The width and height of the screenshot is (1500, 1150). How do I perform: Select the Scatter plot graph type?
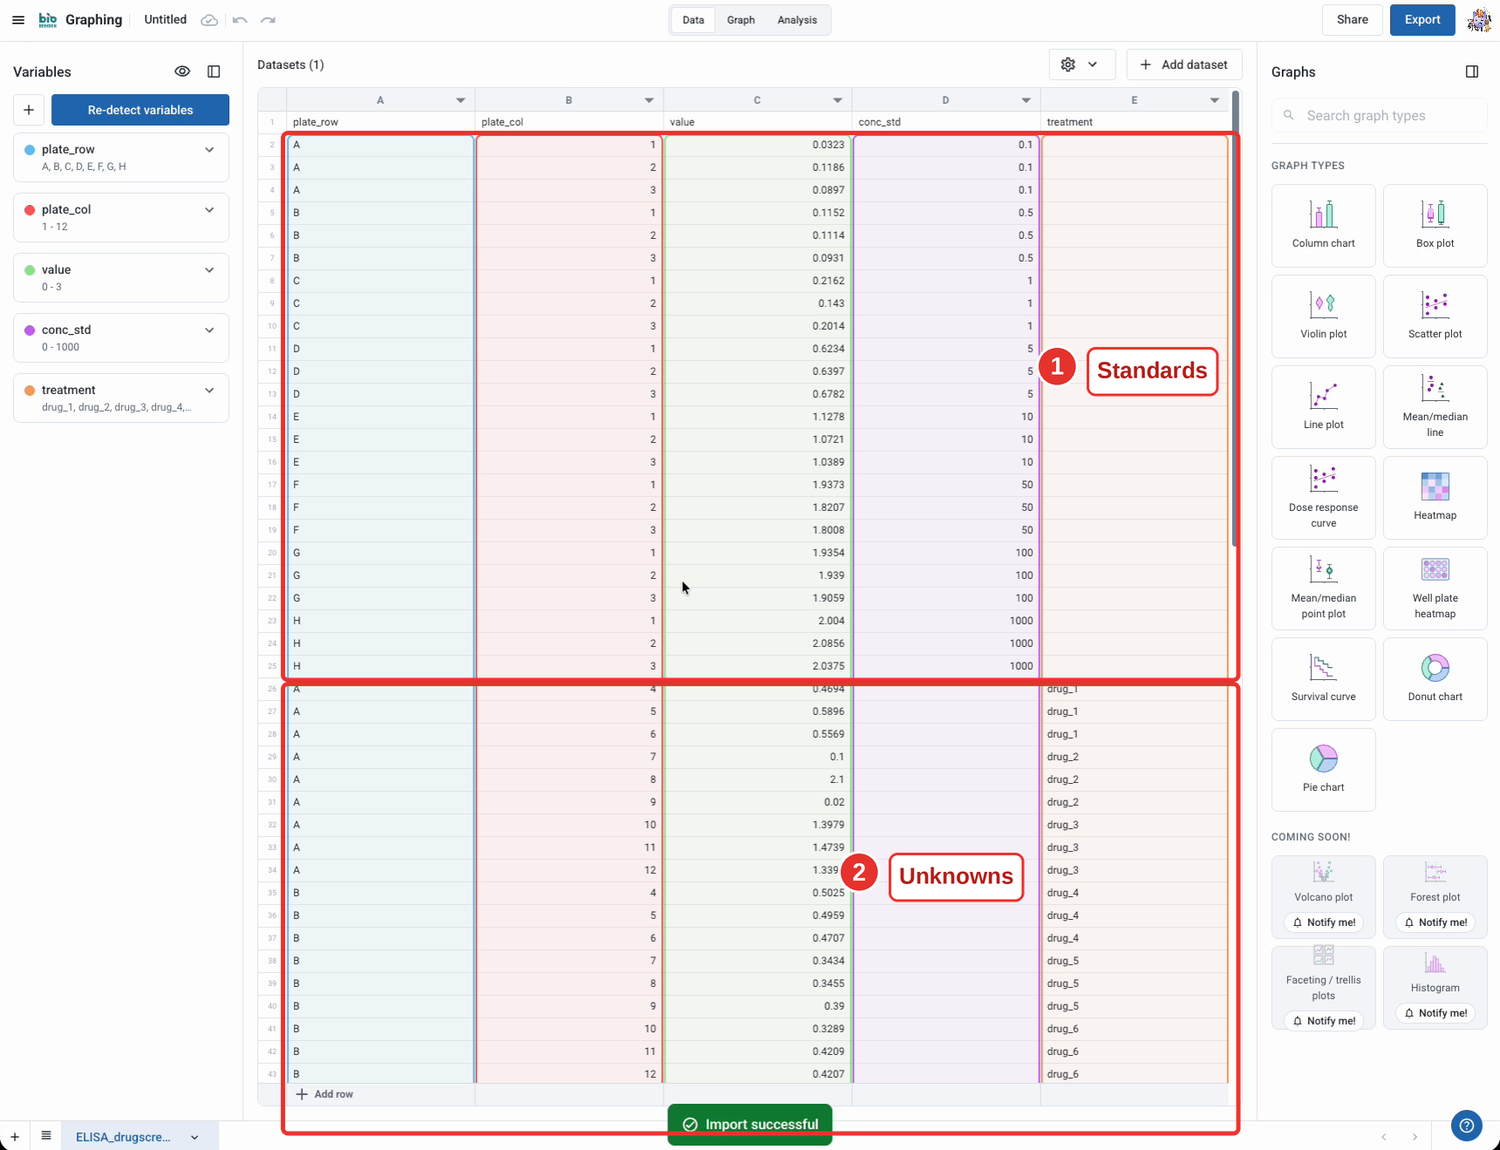coord(1435,316)
